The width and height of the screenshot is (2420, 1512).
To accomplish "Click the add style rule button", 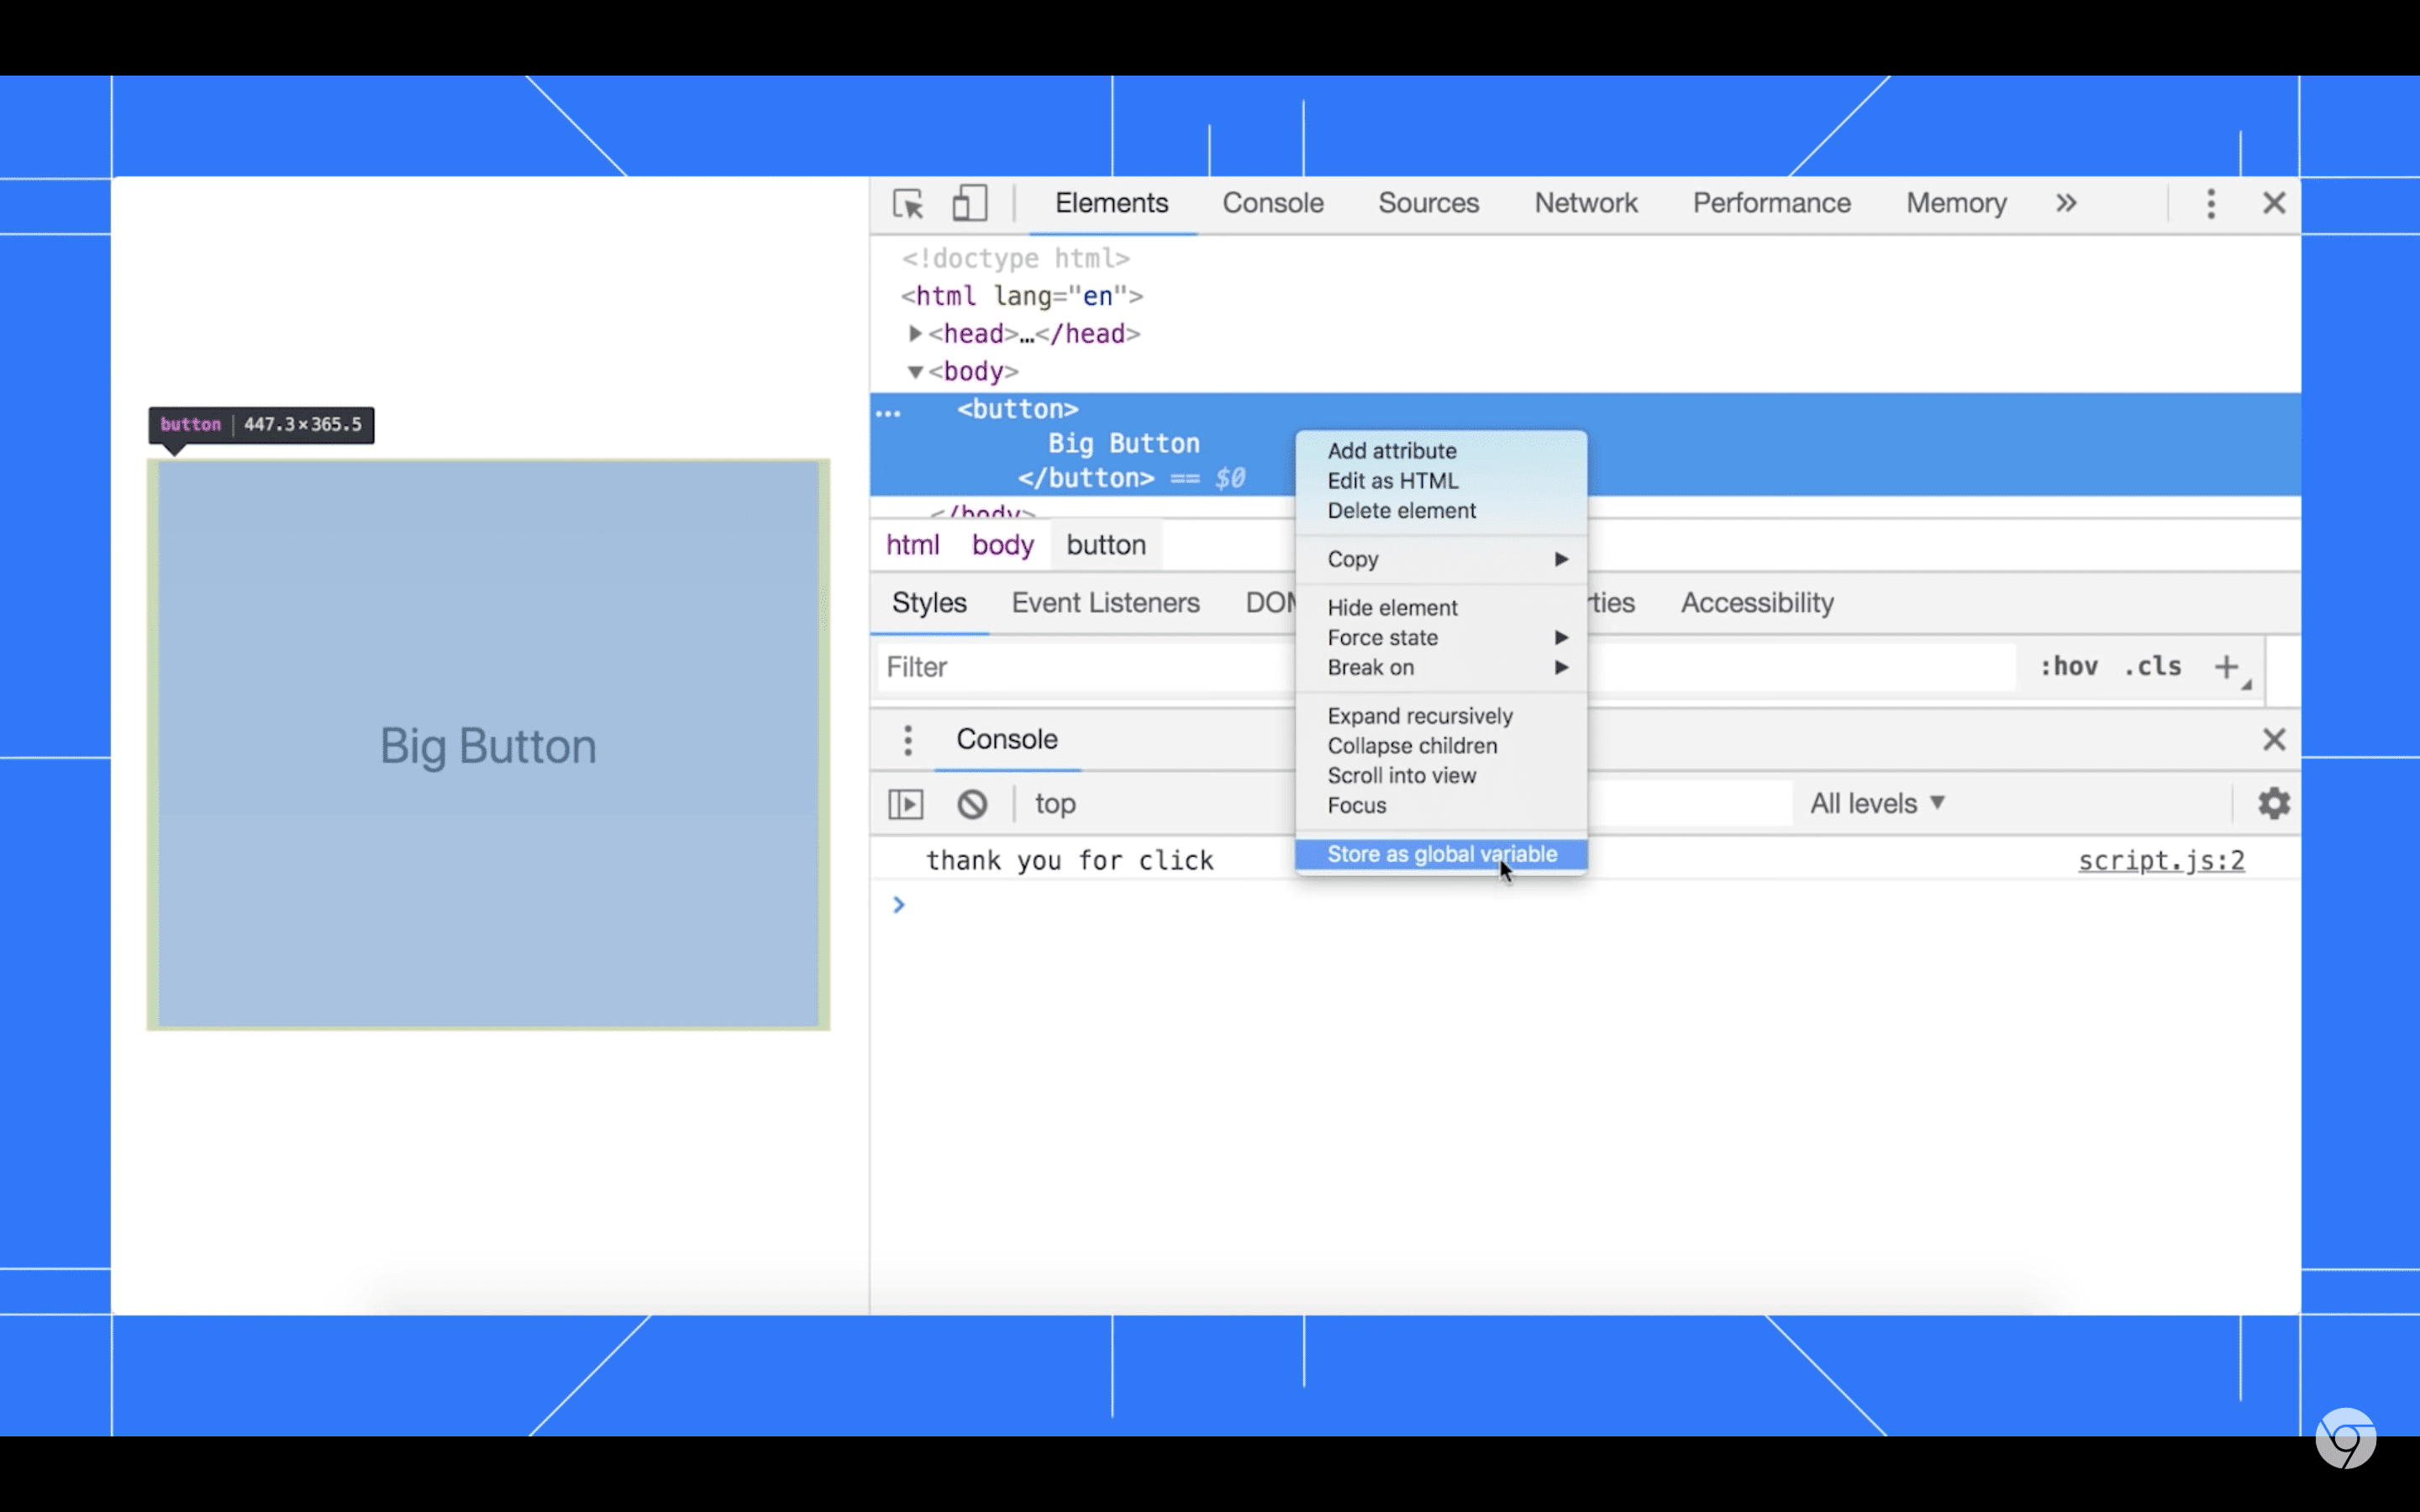I will coord(2227,667).
